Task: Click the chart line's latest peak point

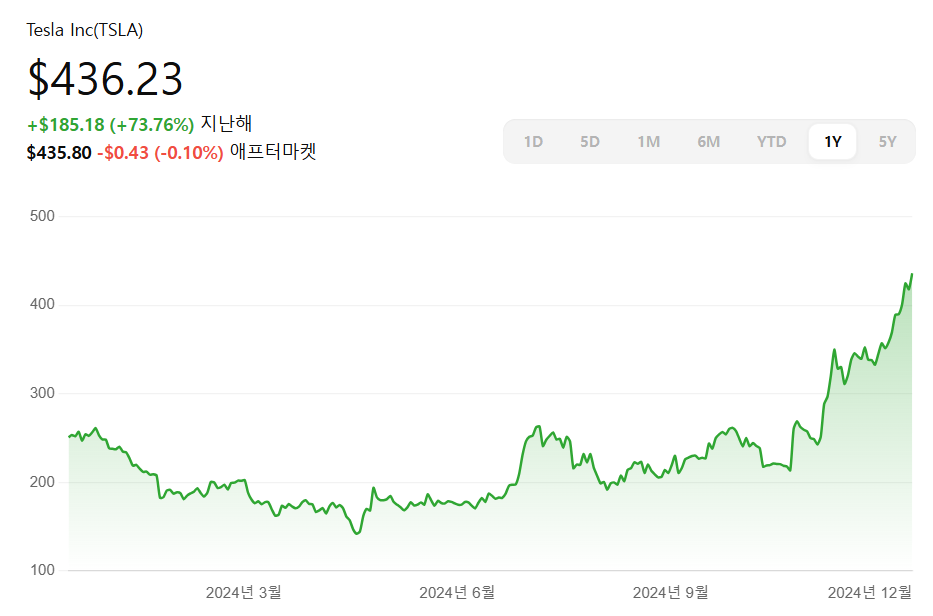Action: pyautogui.click(x=912, y=274)
